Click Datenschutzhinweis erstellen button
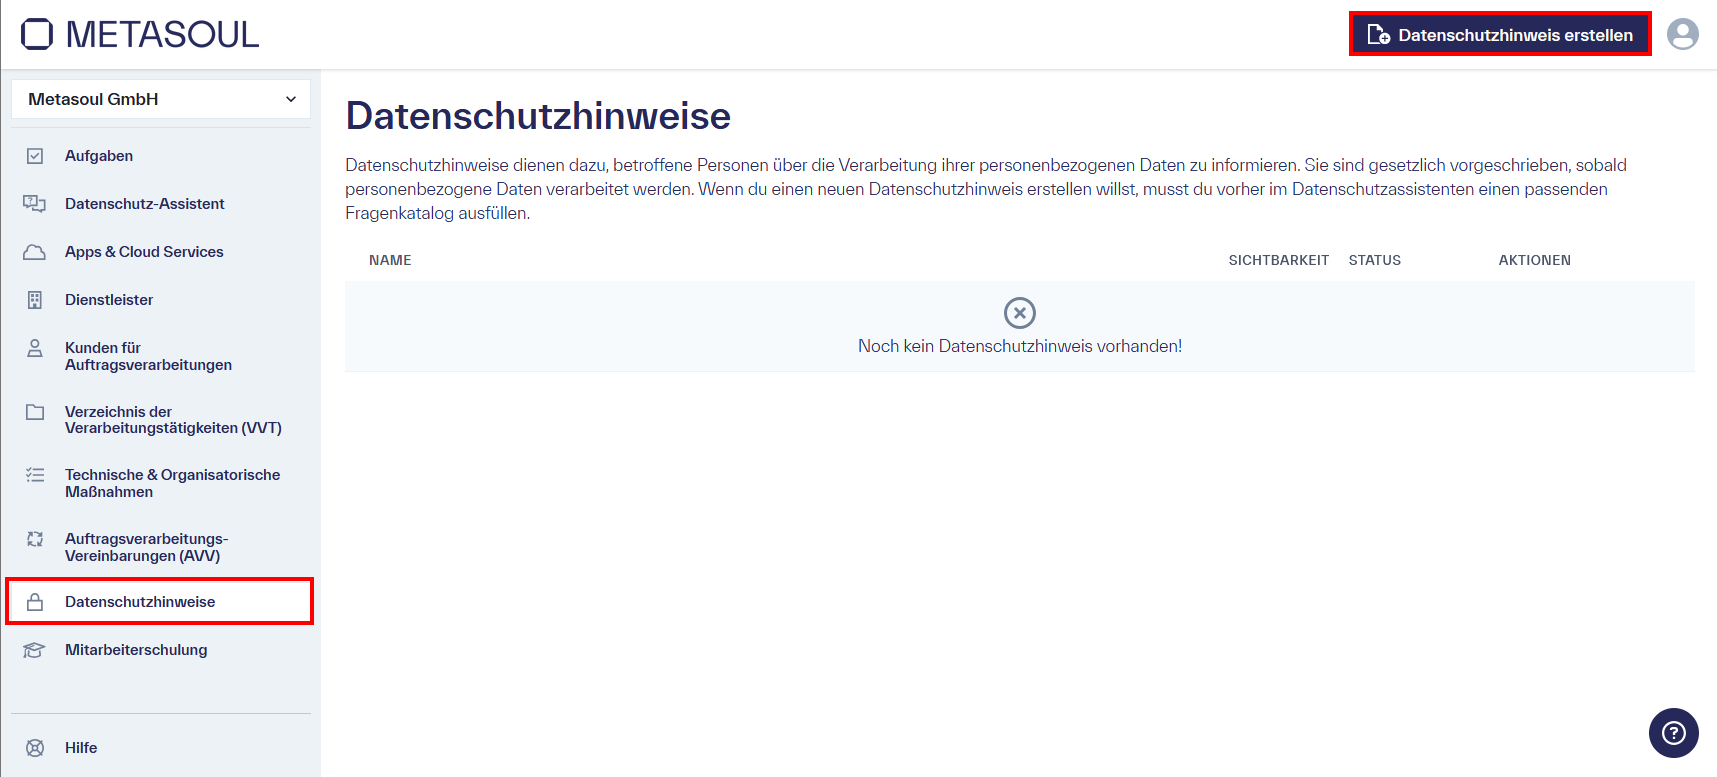The image size is (1717, 777). pyautogui.click(x=1500, y=35)
